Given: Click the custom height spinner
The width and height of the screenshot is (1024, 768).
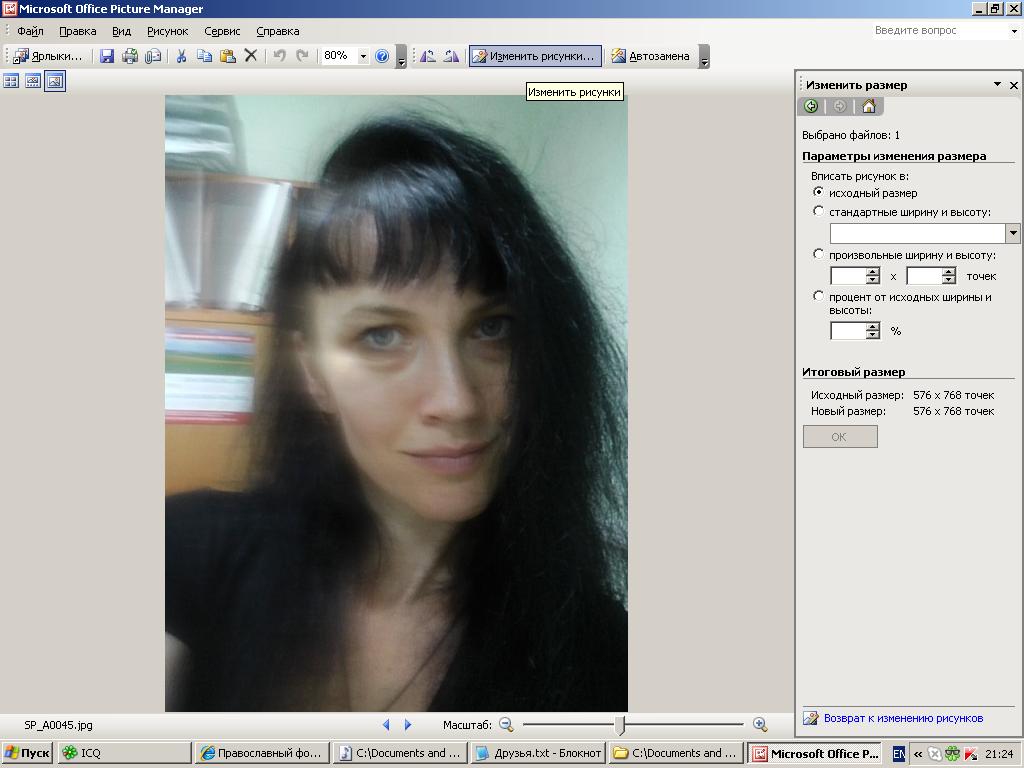Looking at the screenshot, I should pos(949,276).
